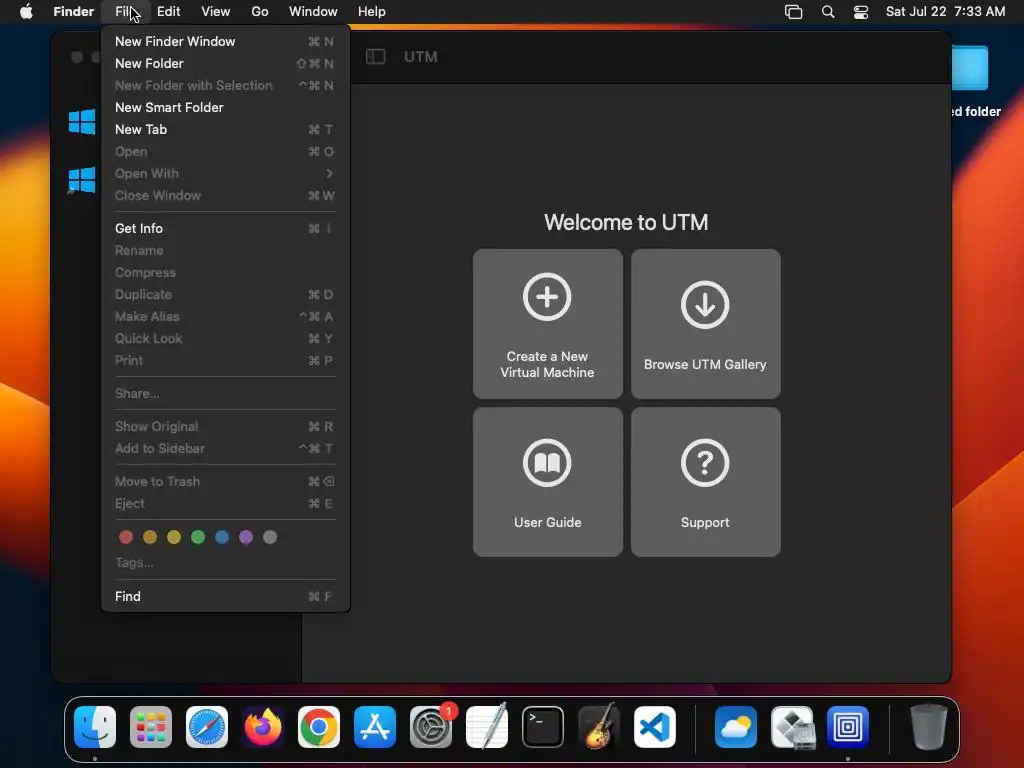Open Launchpad from the Dock
This screenshot has height=768, width=1024.
click(151, 727)
